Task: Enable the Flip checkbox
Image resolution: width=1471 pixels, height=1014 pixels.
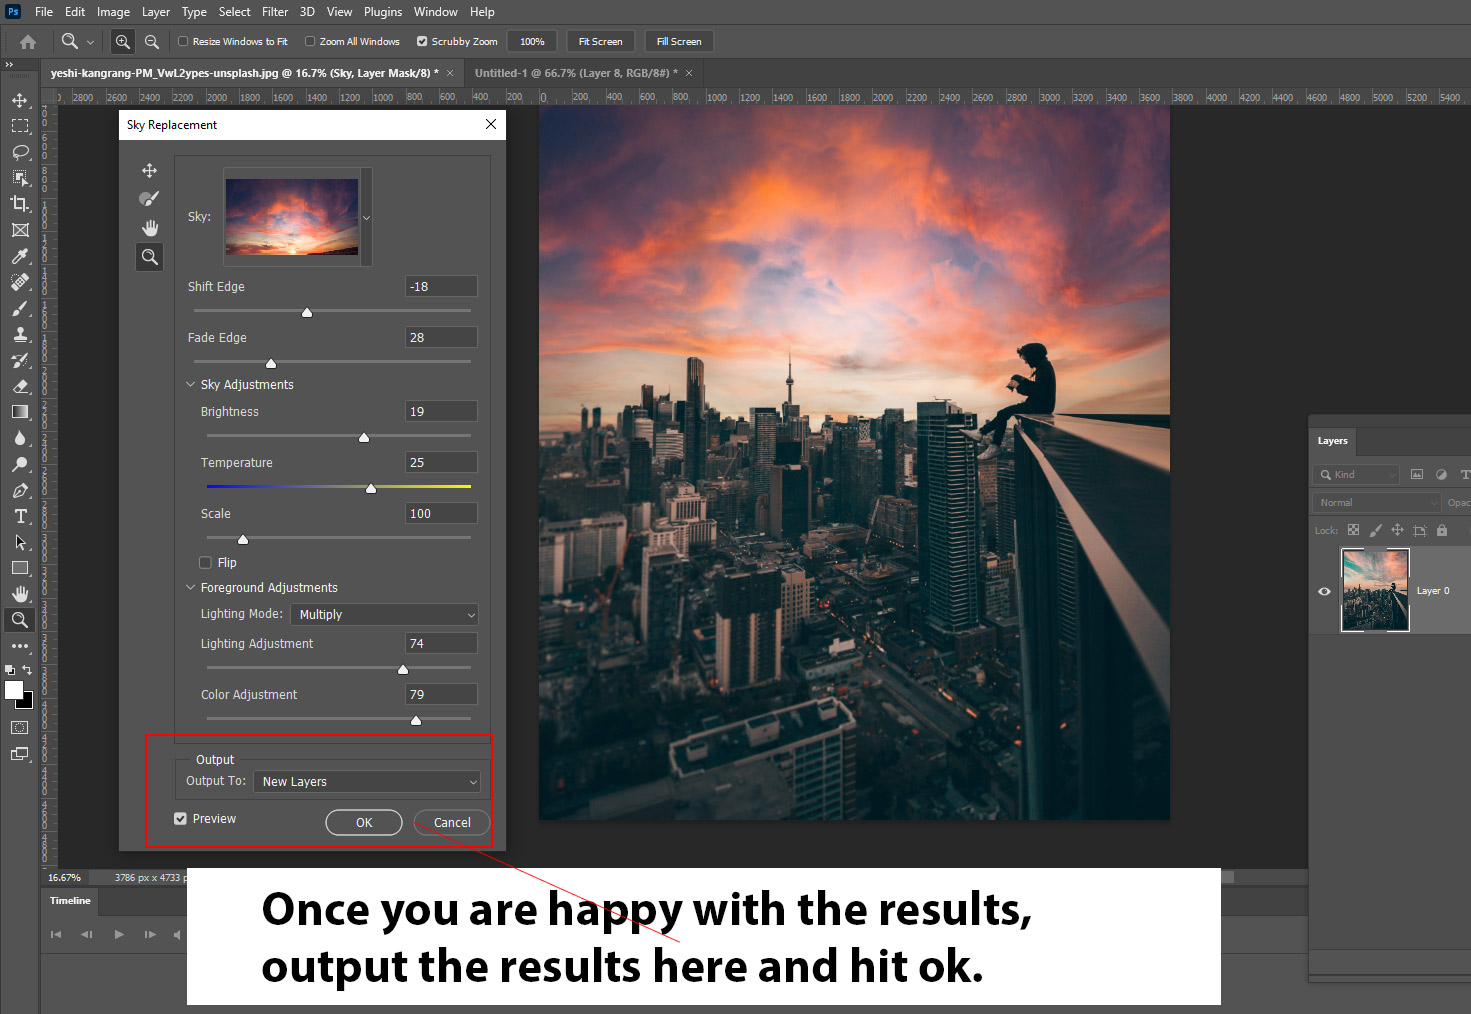Action: click(206, 563)
